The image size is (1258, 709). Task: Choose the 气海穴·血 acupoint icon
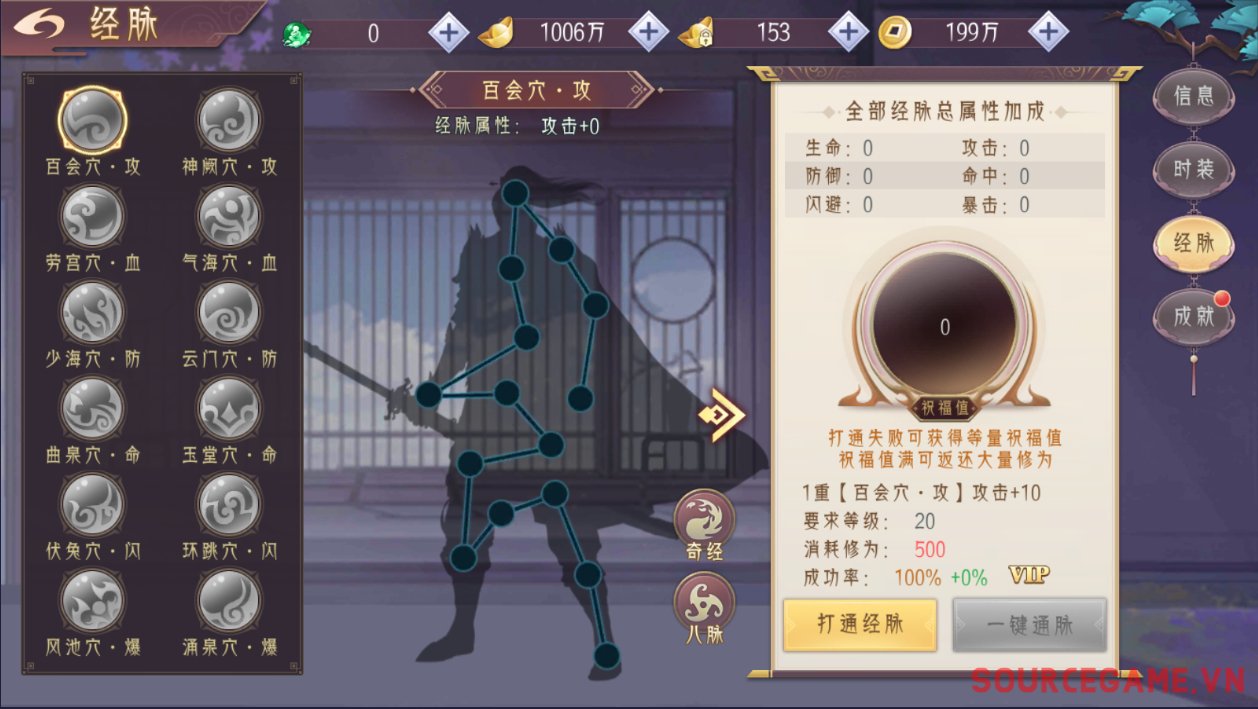coord(229,216)
